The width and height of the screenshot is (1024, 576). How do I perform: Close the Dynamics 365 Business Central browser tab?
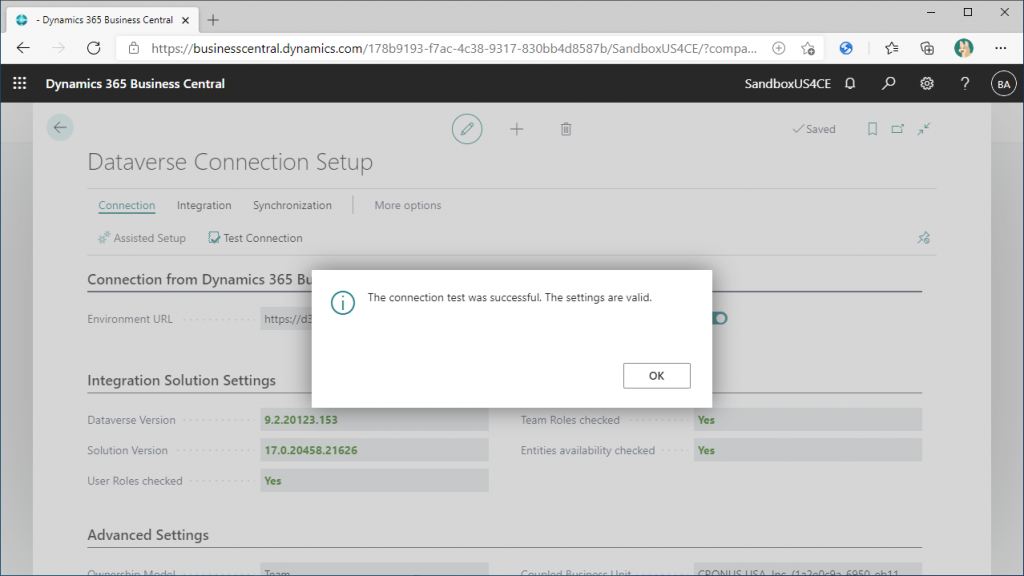[185, 20]
